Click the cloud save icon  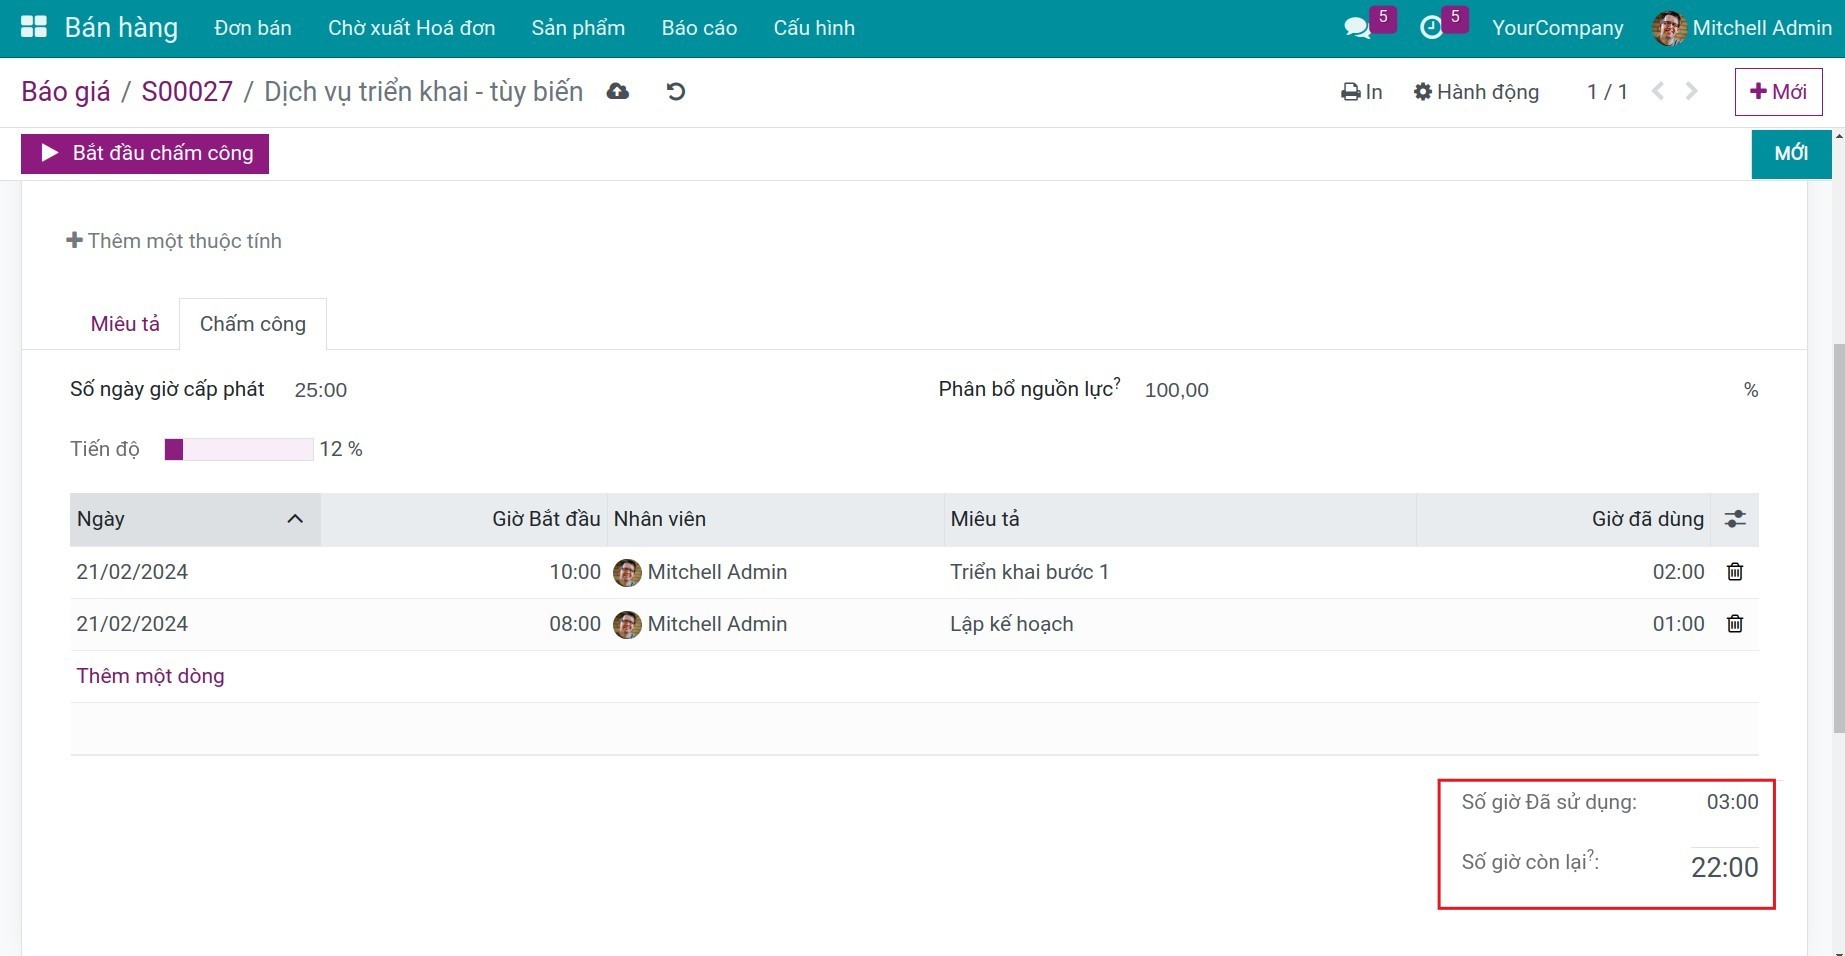point(618,92)
